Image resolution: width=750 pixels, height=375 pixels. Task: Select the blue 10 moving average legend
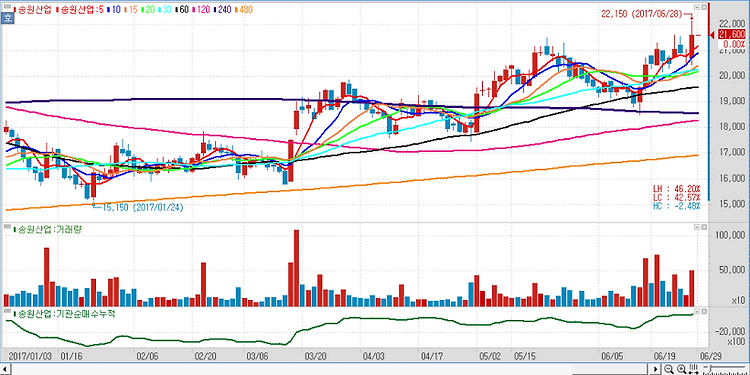[114, 9]
